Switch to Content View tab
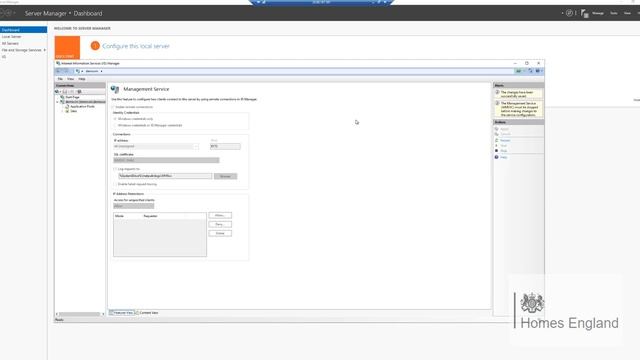This screenshot has width=640, height=360. pos(147,313)
